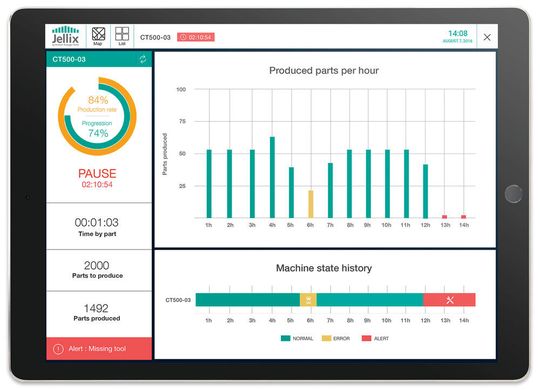
Task: Click the CT500-03 row label in state history
Action: (178, 300)
